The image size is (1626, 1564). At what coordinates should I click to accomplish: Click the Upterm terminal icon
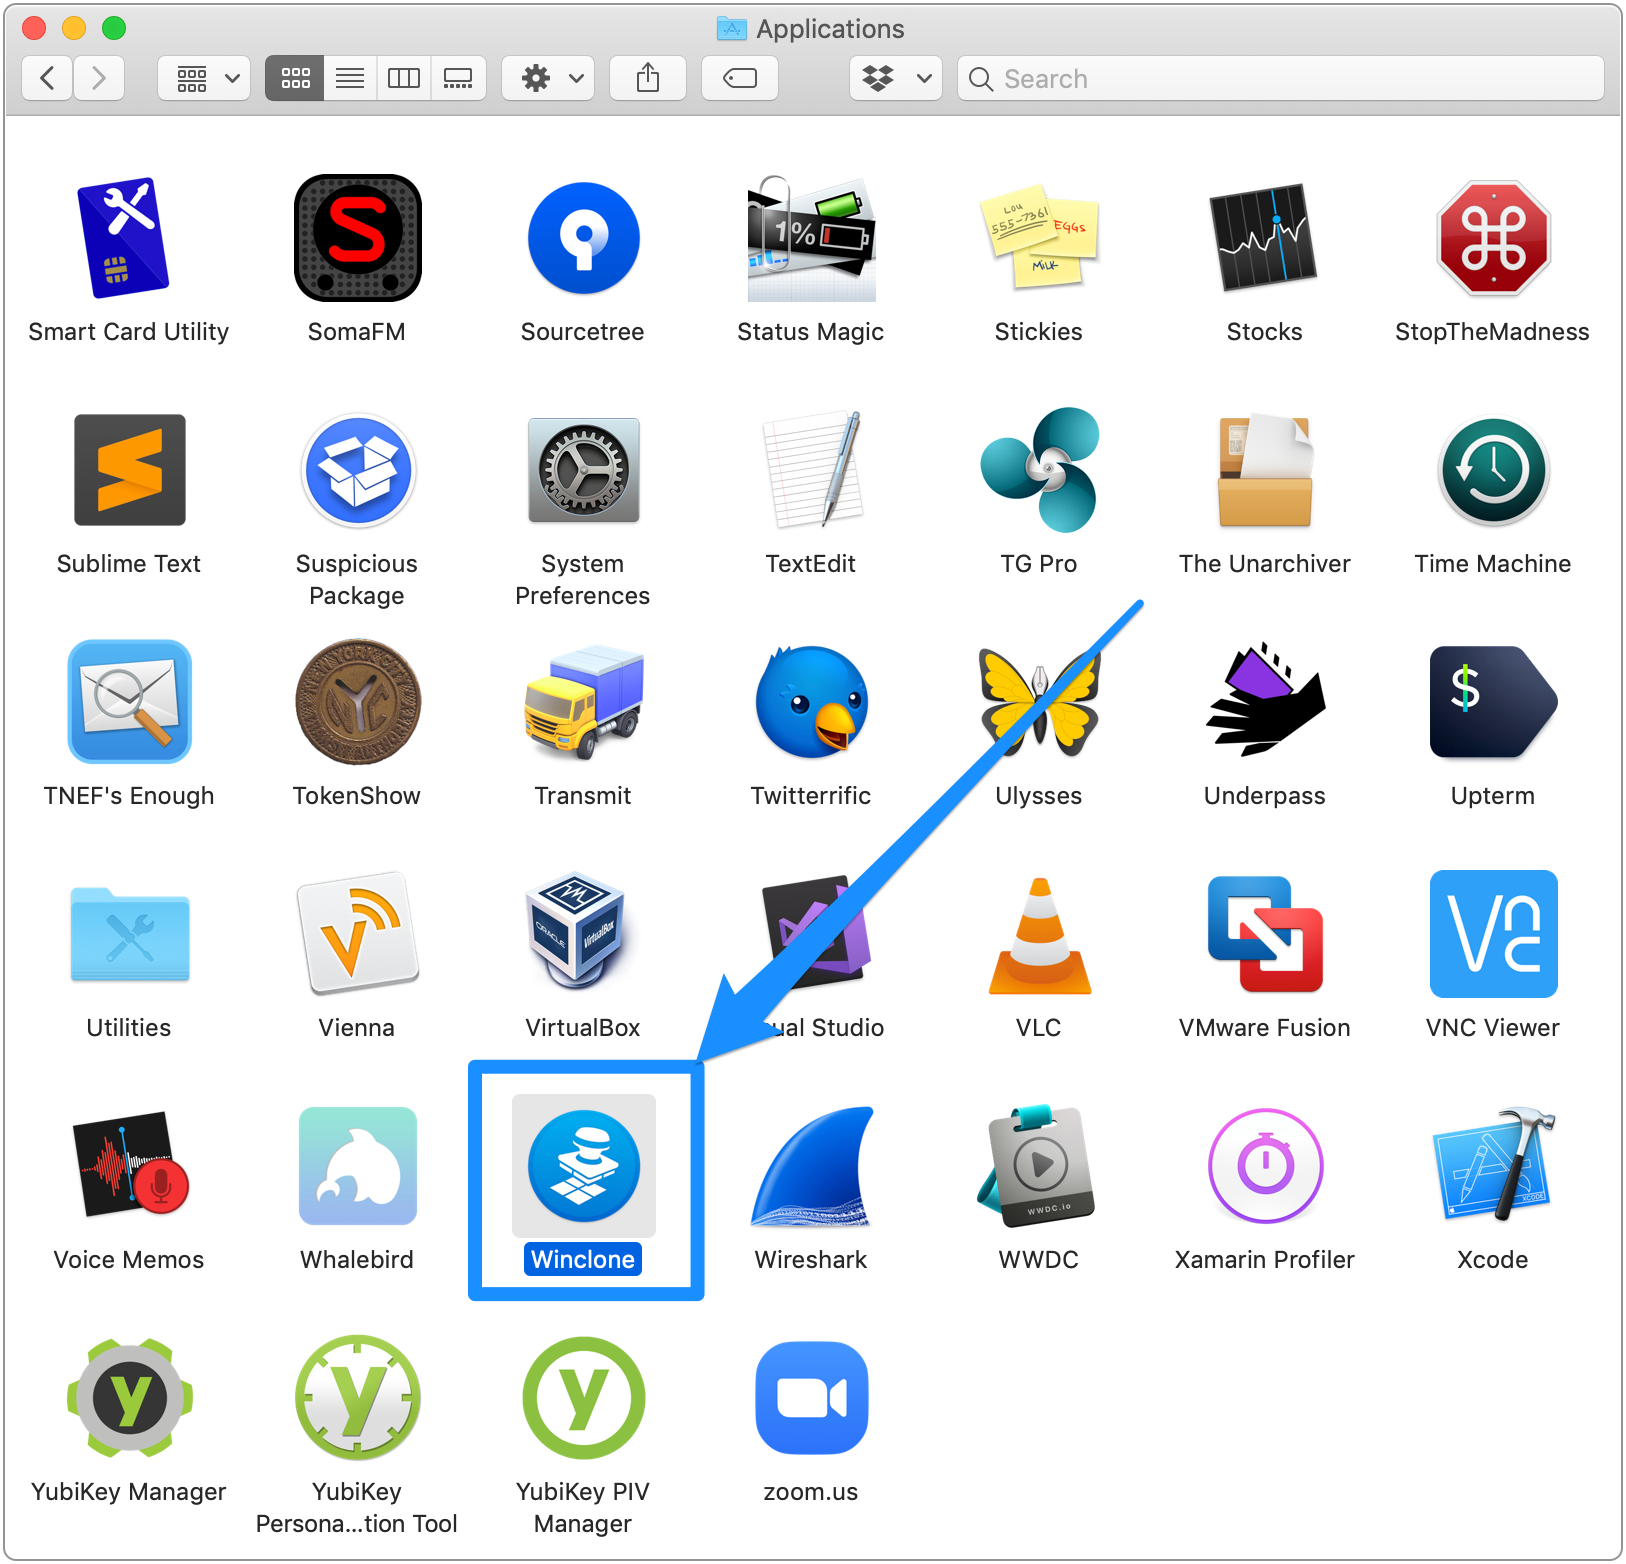[x=1493, y=702]
